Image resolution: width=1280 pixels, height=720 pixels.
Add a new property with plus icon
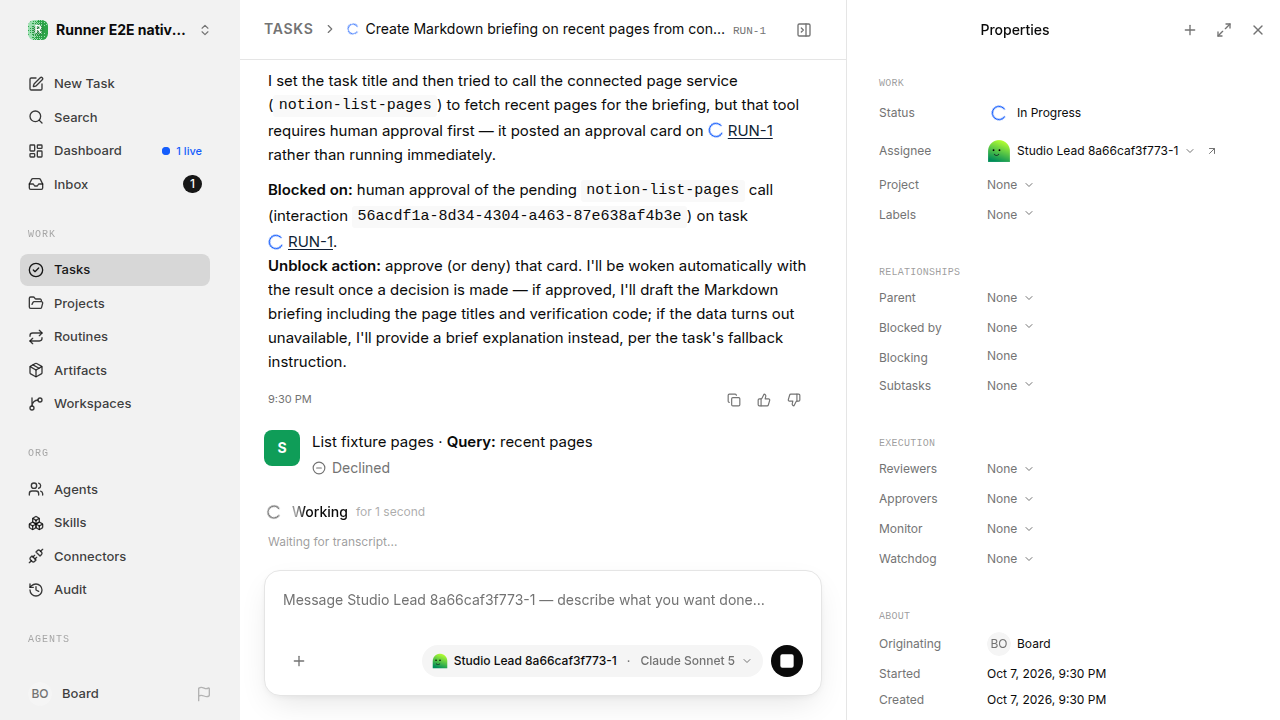pyautogui.click(x=1190, y=30)
